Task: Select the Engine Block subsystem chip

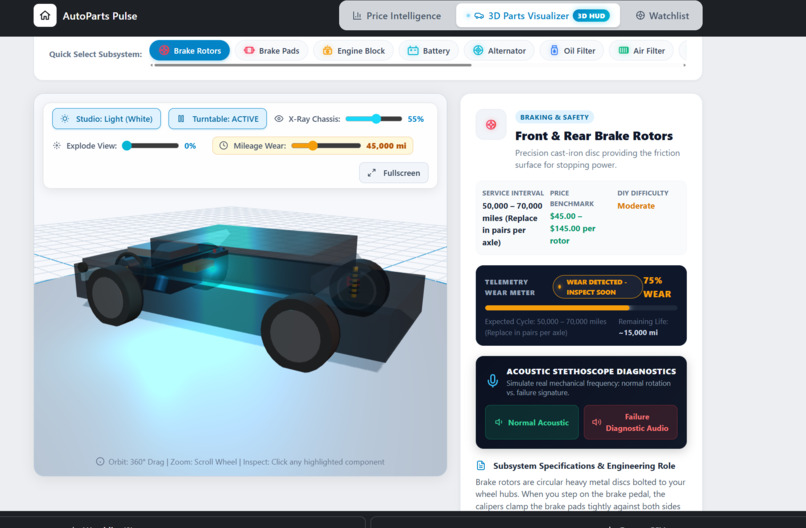Action: (x=353, y=50)
